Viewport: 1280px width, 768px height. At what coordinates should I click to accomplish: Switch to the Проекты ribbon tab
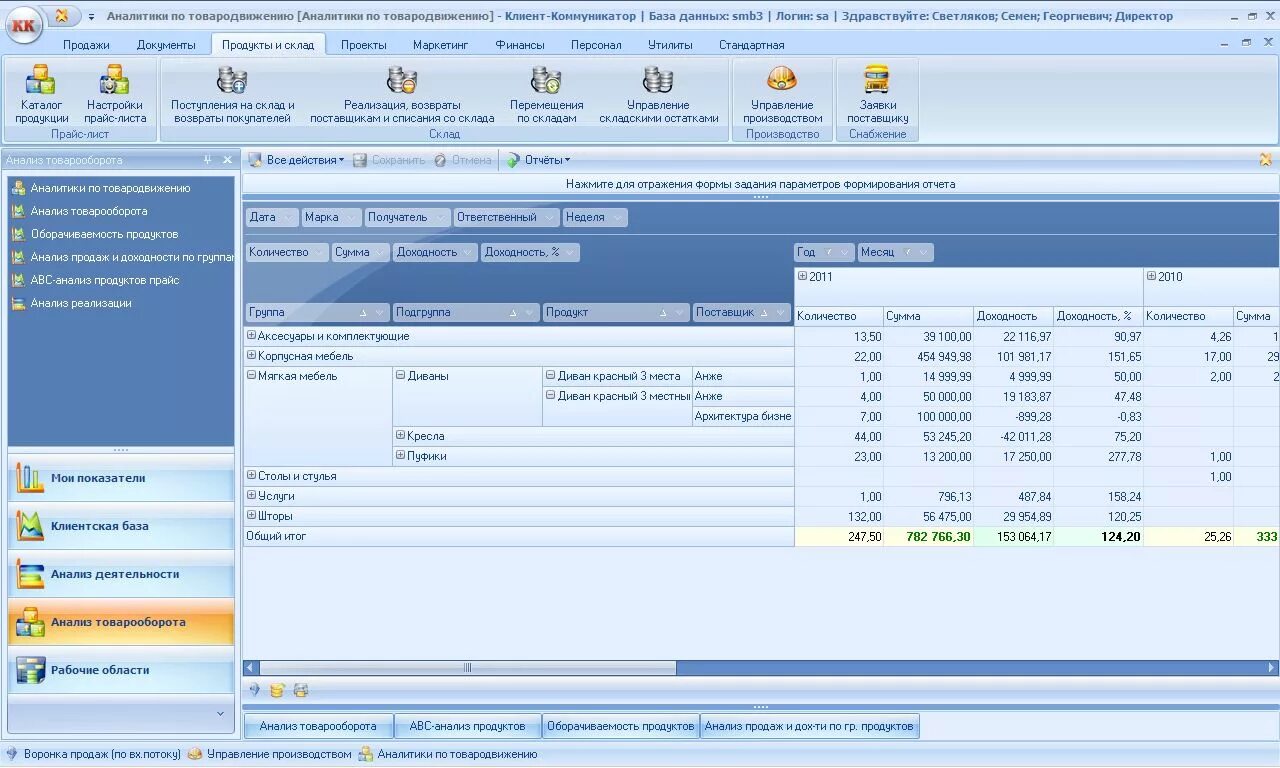pos(363,45)
